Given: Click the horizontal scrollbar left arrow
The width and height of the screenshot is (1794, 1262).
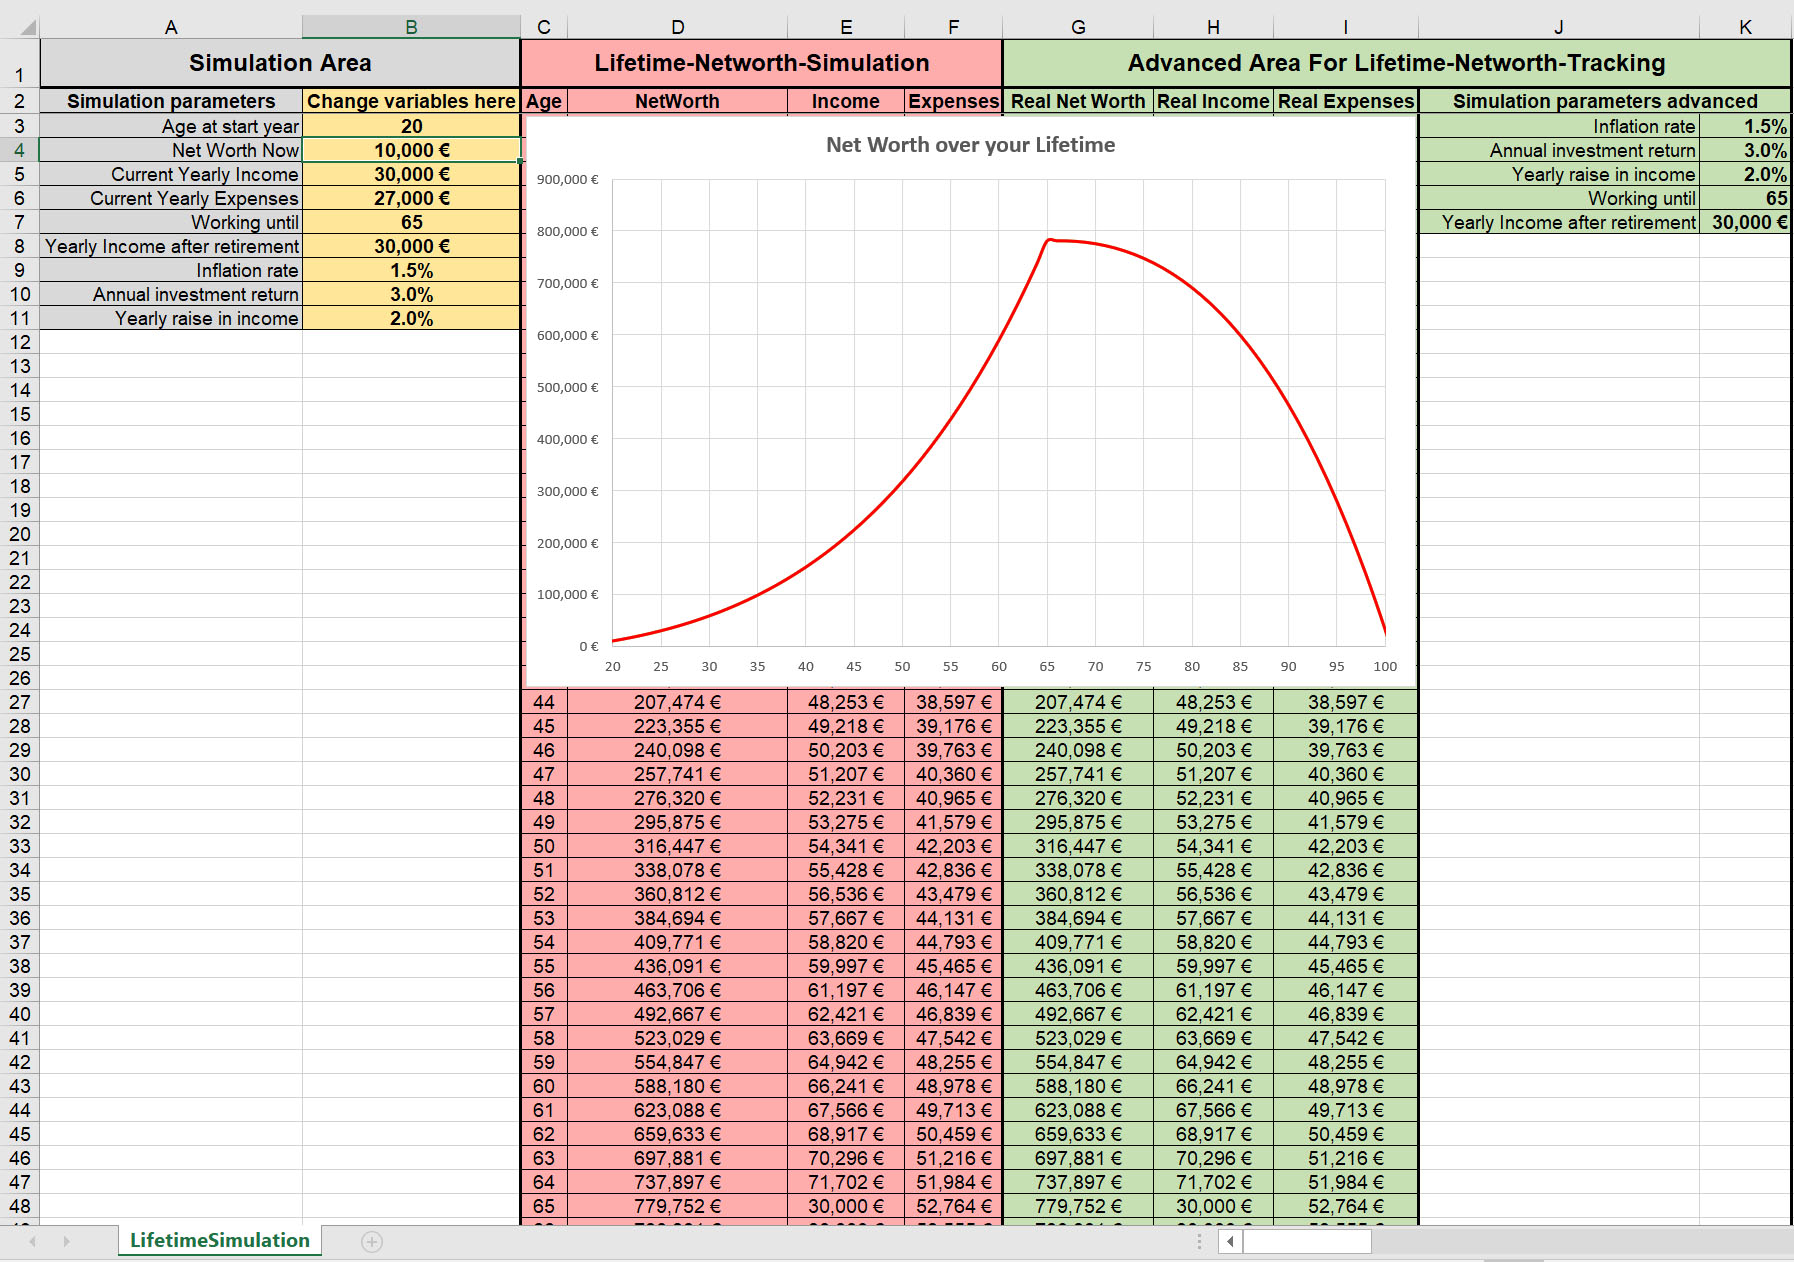Looking at the screenshot, I should [1230, 1242].
